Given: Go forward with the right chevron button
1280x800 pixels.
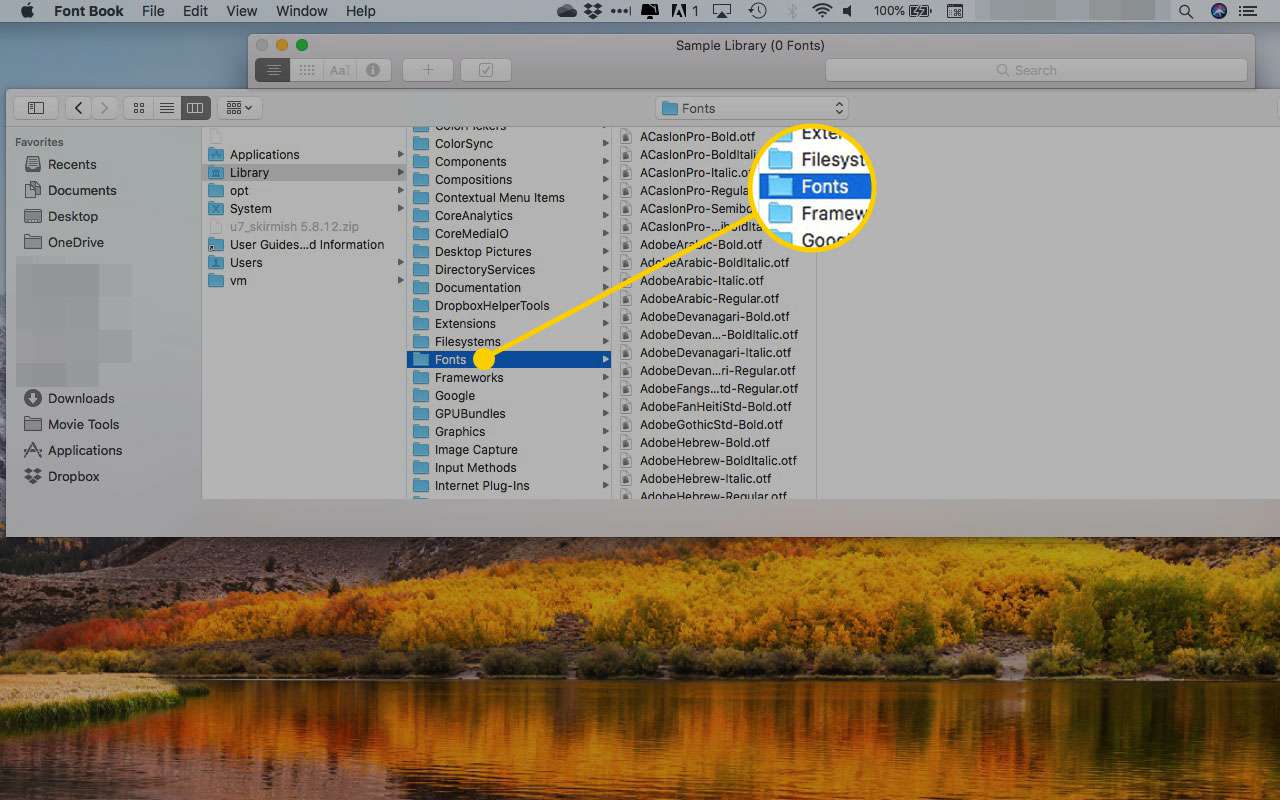Looking at the screenshot, I should [105, 108].
